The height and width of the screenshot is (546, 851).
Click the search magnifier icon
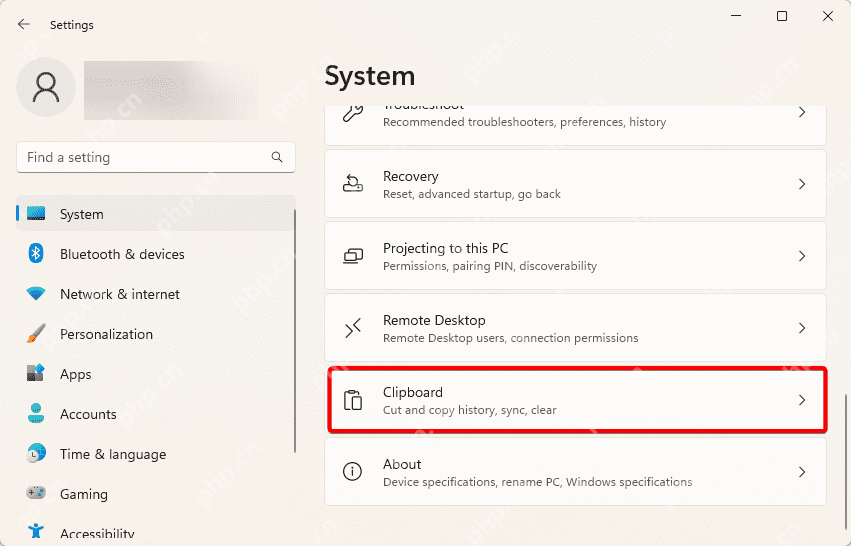click(277, 157)
